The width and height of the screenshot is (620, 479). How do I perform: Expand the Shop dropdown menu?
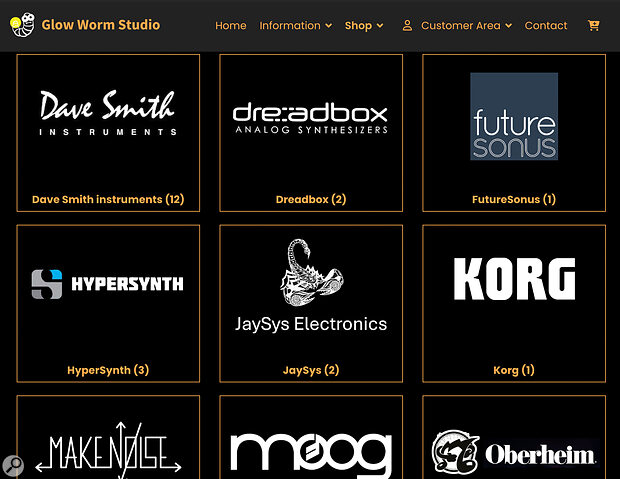click(x=364, y=26)
